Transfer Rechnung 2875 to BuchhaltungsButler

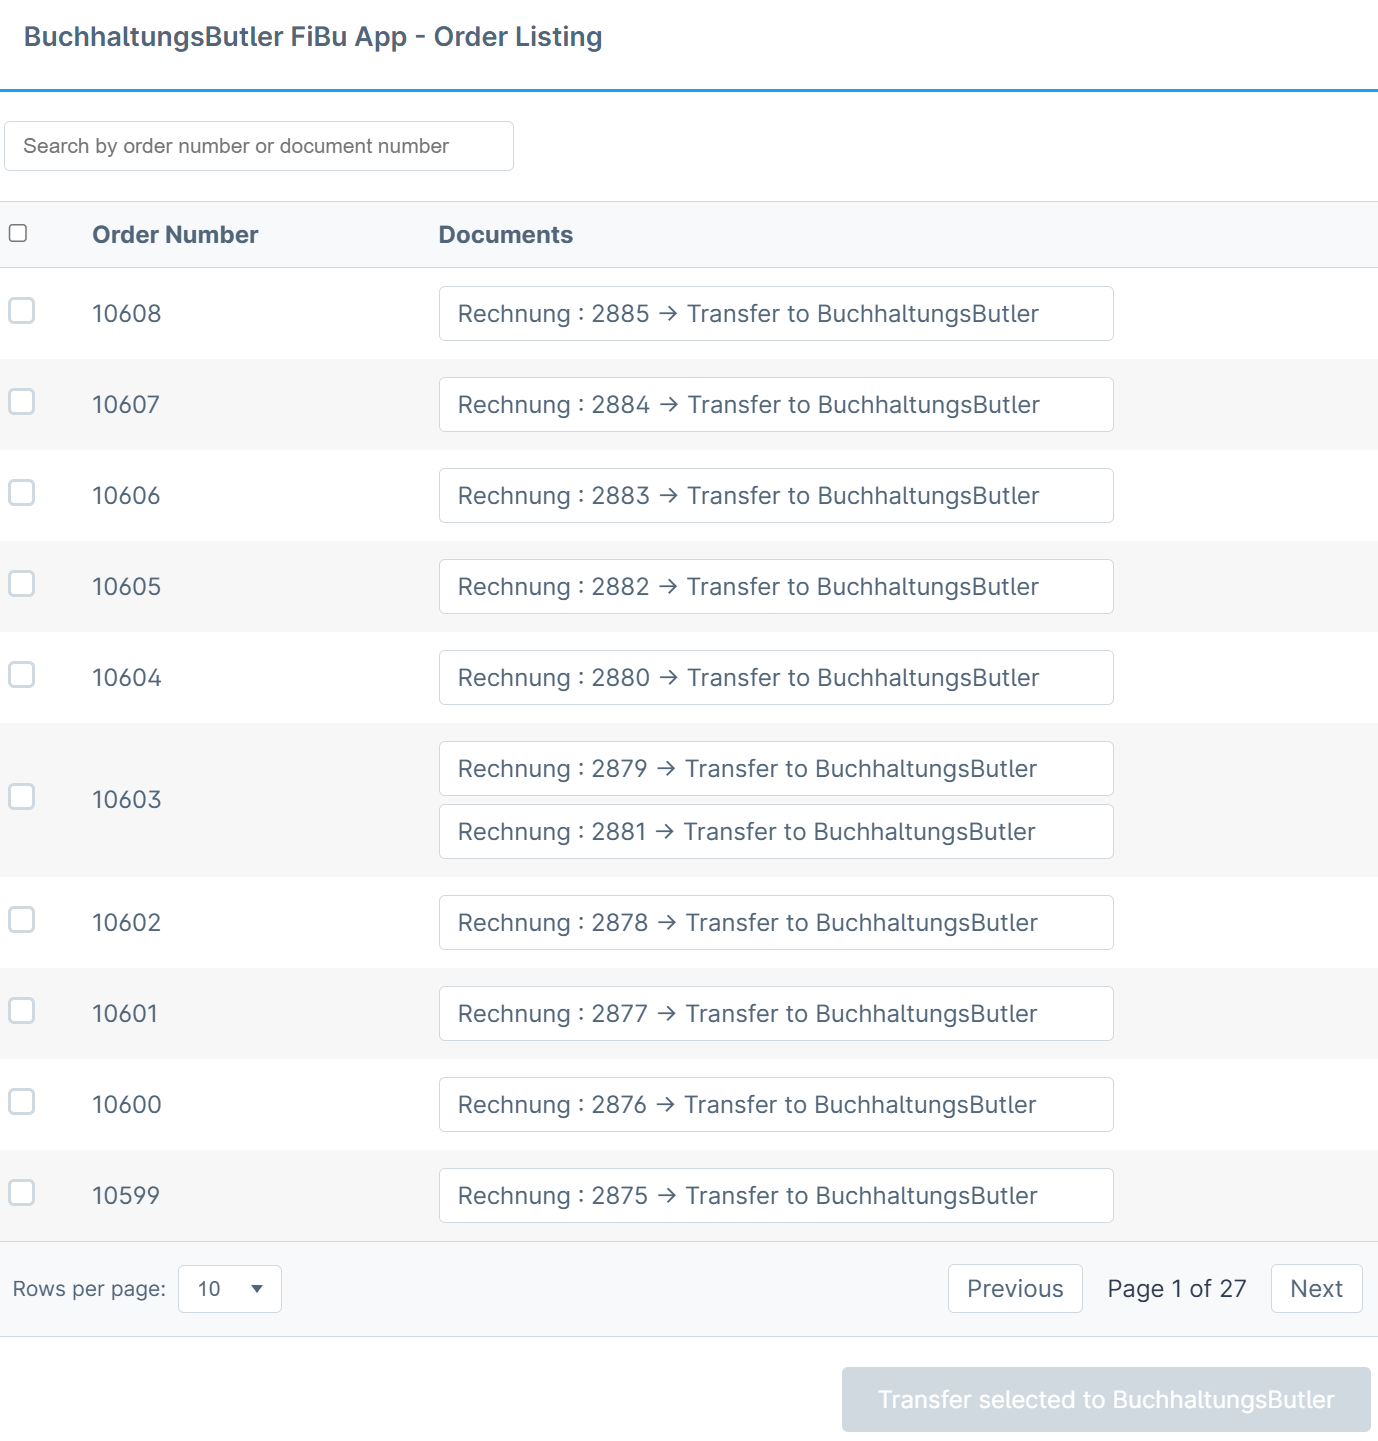pyautogui.click(x=776, y=1196)
